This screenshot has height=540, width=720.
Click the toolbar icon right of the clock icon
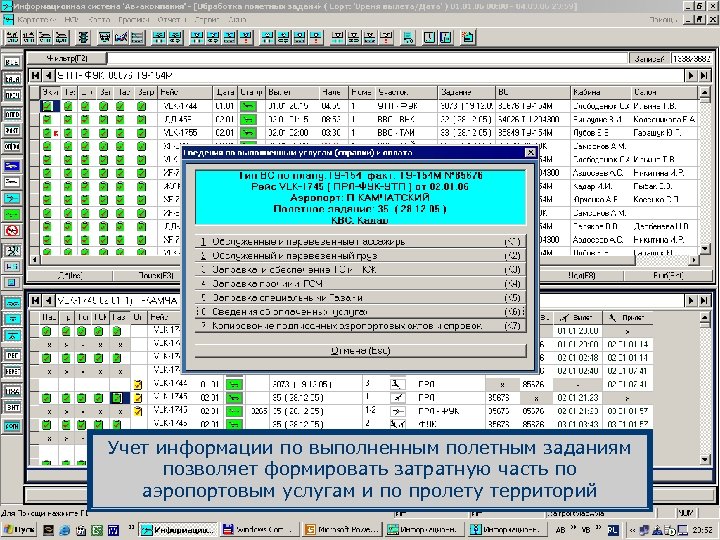pos(446,37)
